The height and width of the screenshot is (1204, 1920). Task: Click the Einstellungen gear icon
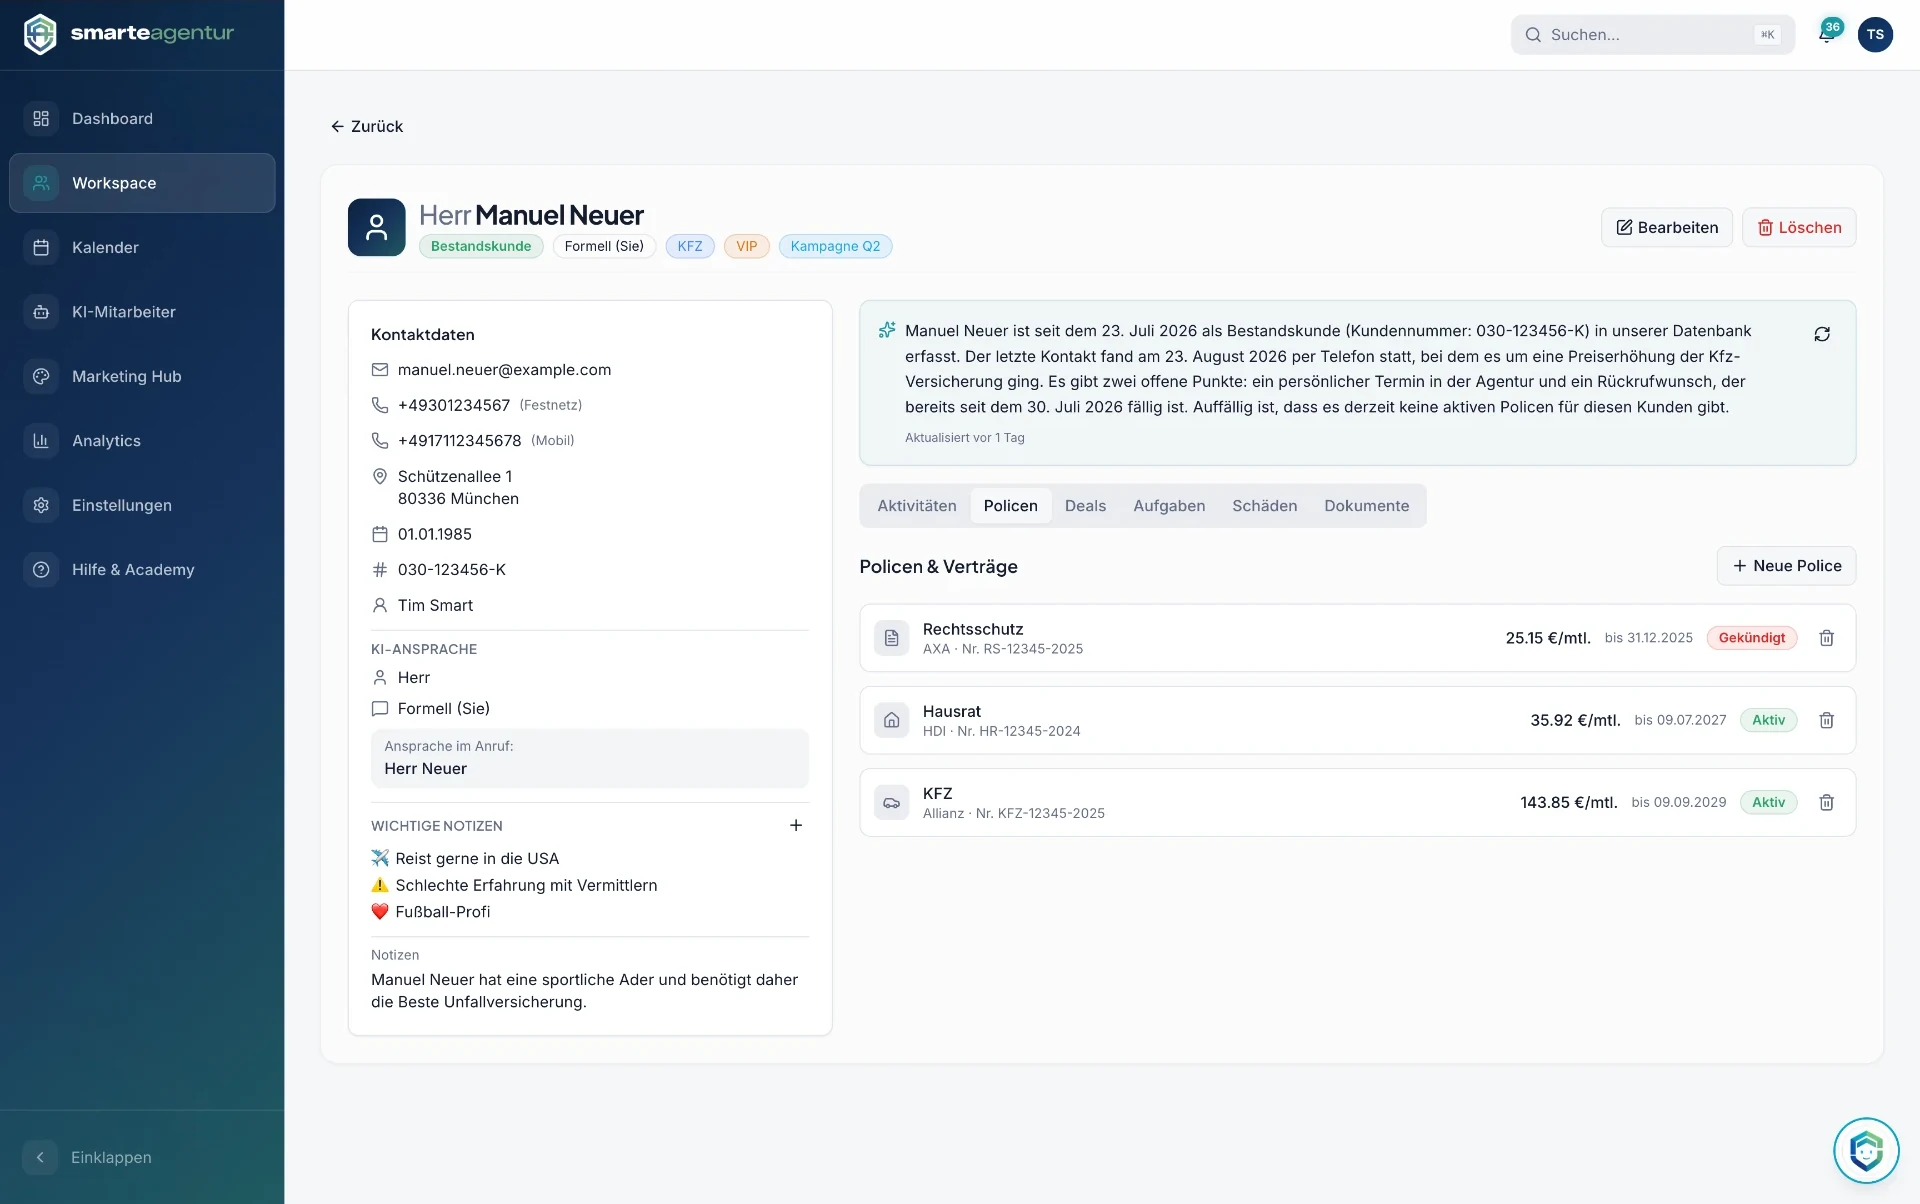point(41,505)
